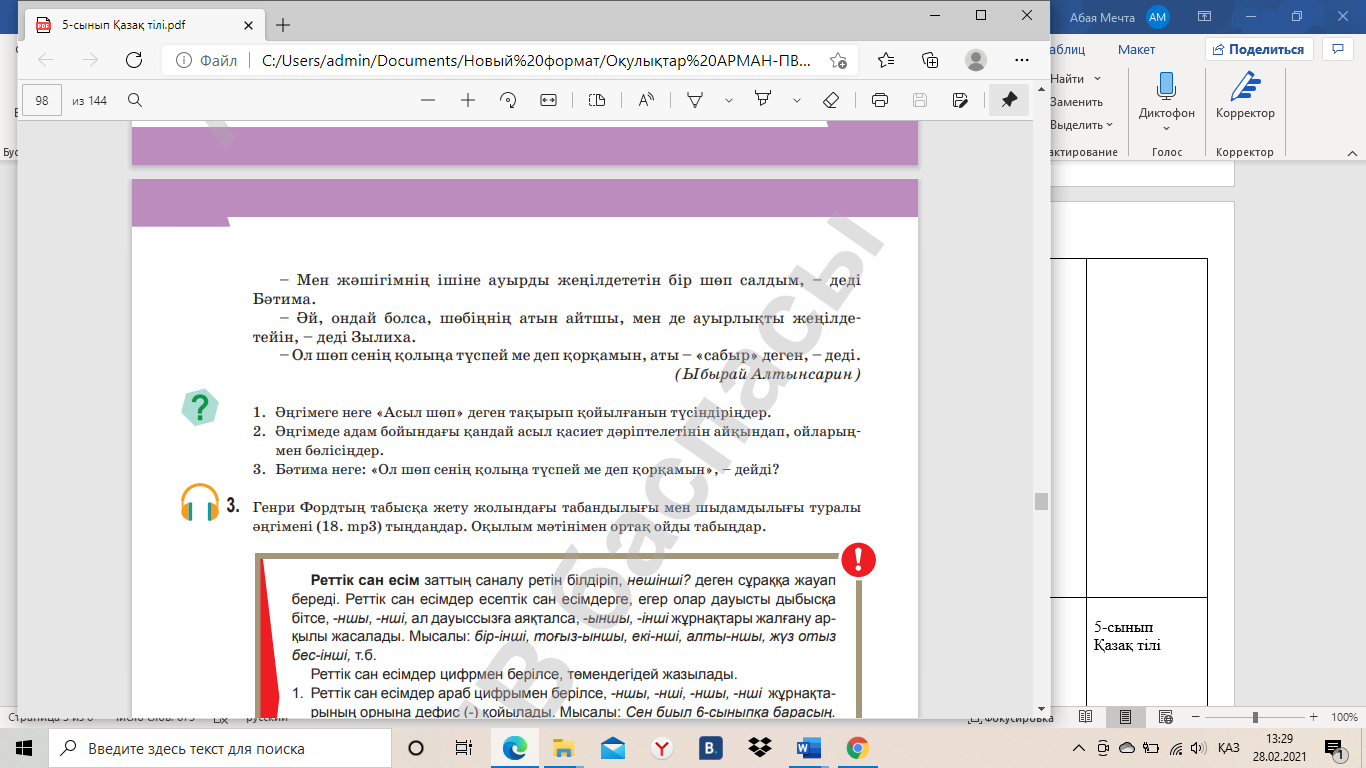Start Диктофон dictation in Word
The image size is (1366, 768).
(1166, 85)
